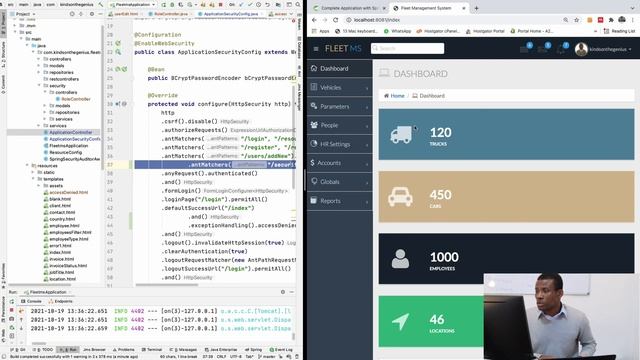Viewport: 640px width, 360px height.
Task: Rerun FleetmsApplication from Run panel
Action: point(12,302)
